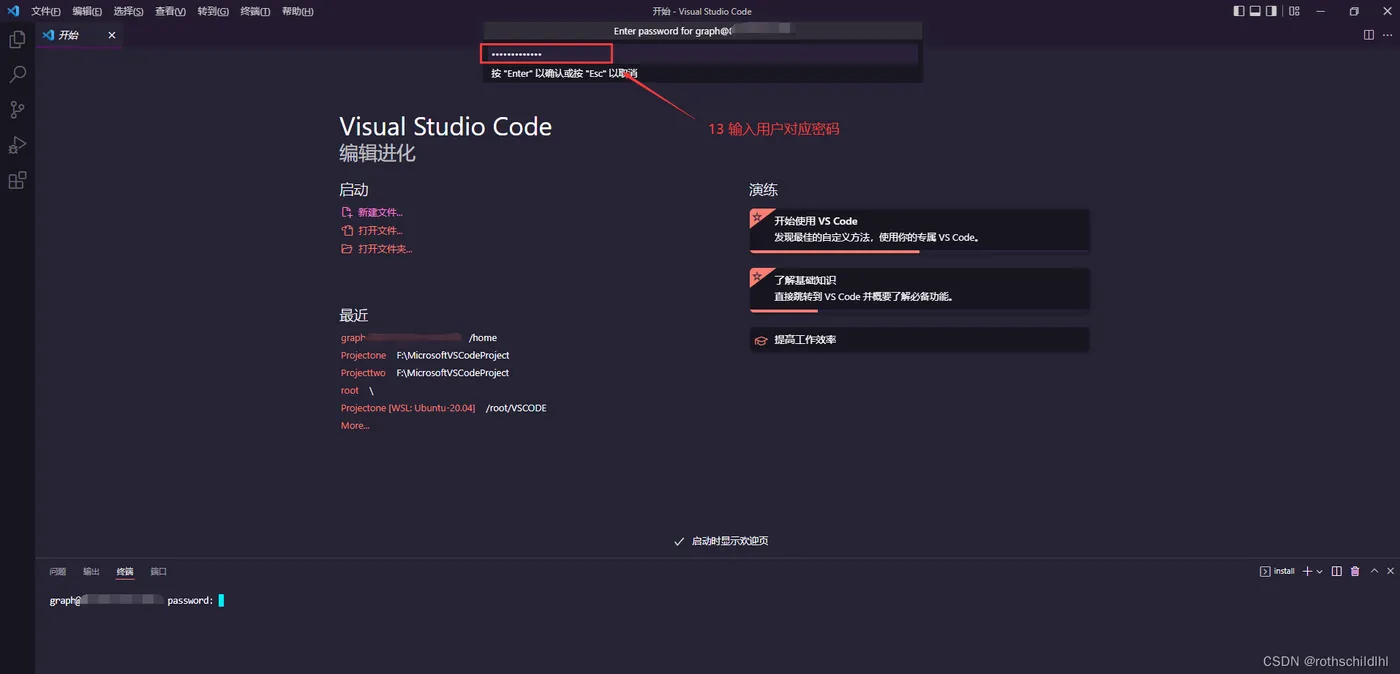Viewport: 1400px width, 674px height.
Task: Kill terminal with trash icon
Action: pyautogui.click(x=1355, y=571)
